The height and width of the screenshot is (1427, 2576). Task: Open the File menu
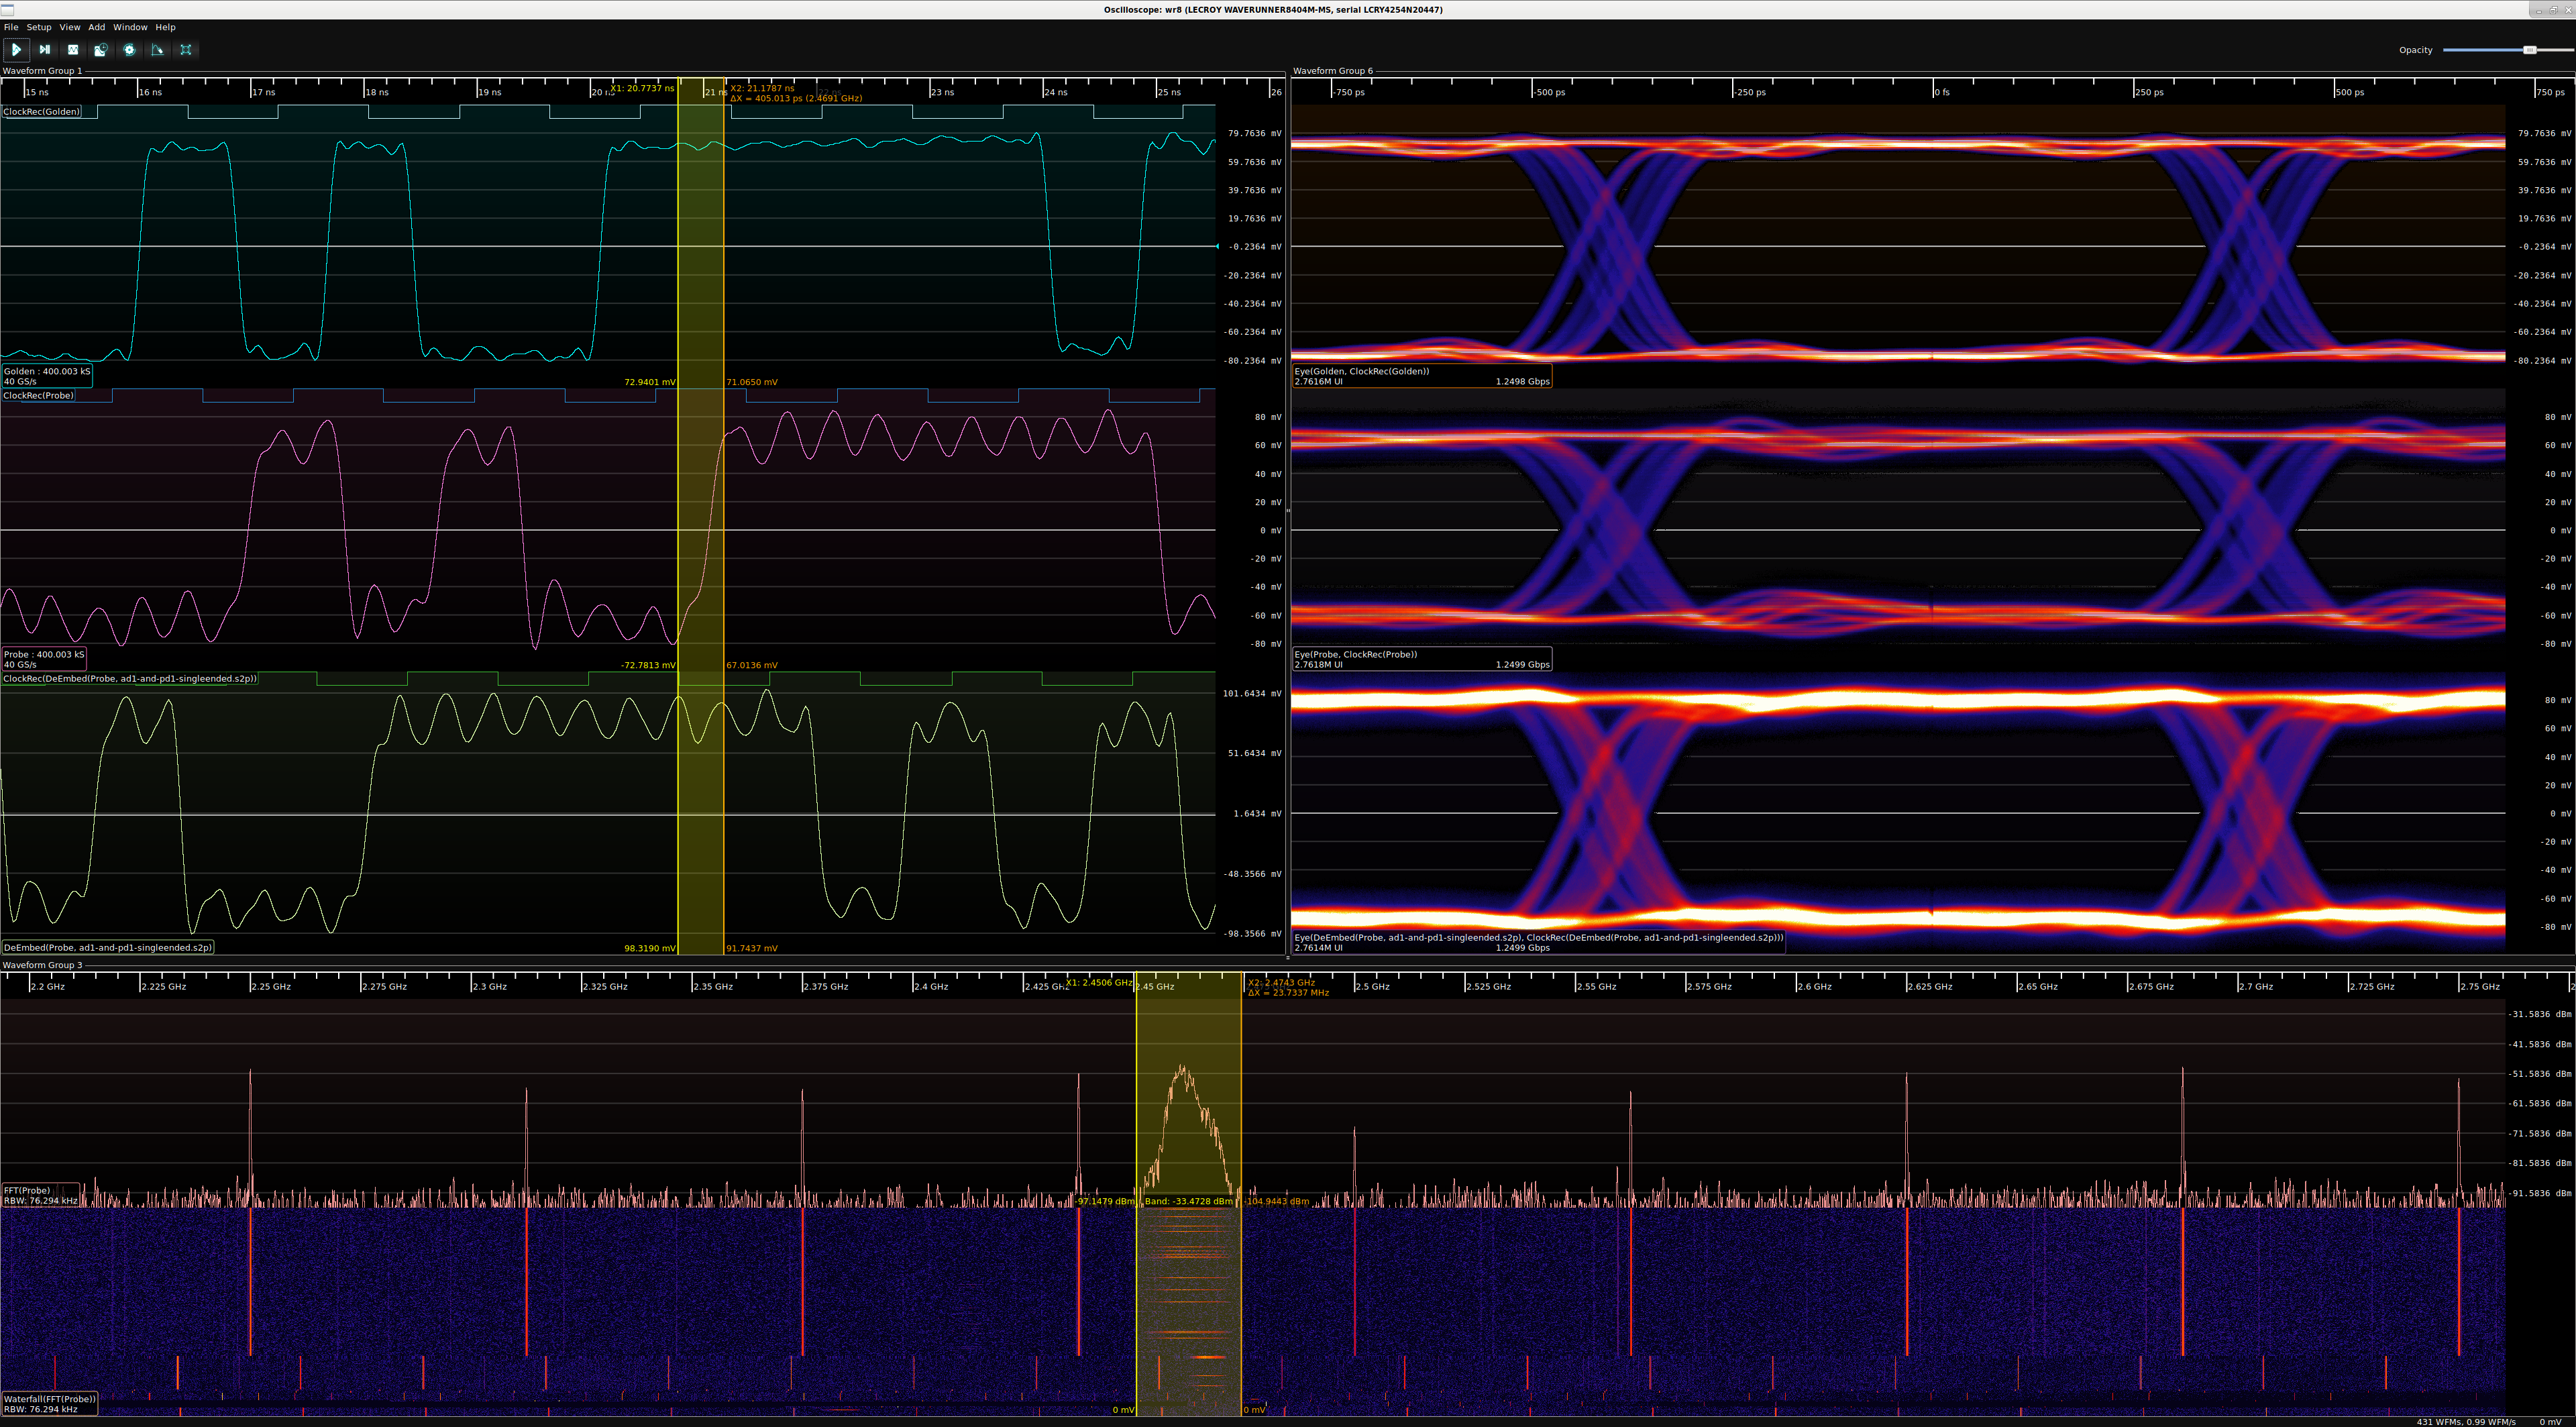pos(11,27)
